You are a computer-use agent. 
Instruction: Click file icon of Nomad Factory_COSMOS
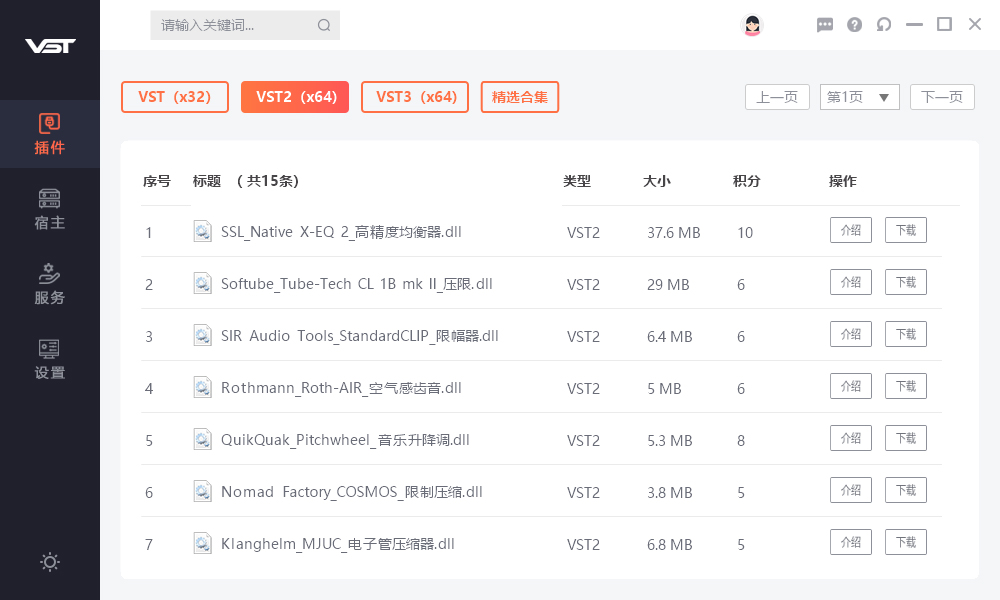pyautogui.click(x=203, y=491)
